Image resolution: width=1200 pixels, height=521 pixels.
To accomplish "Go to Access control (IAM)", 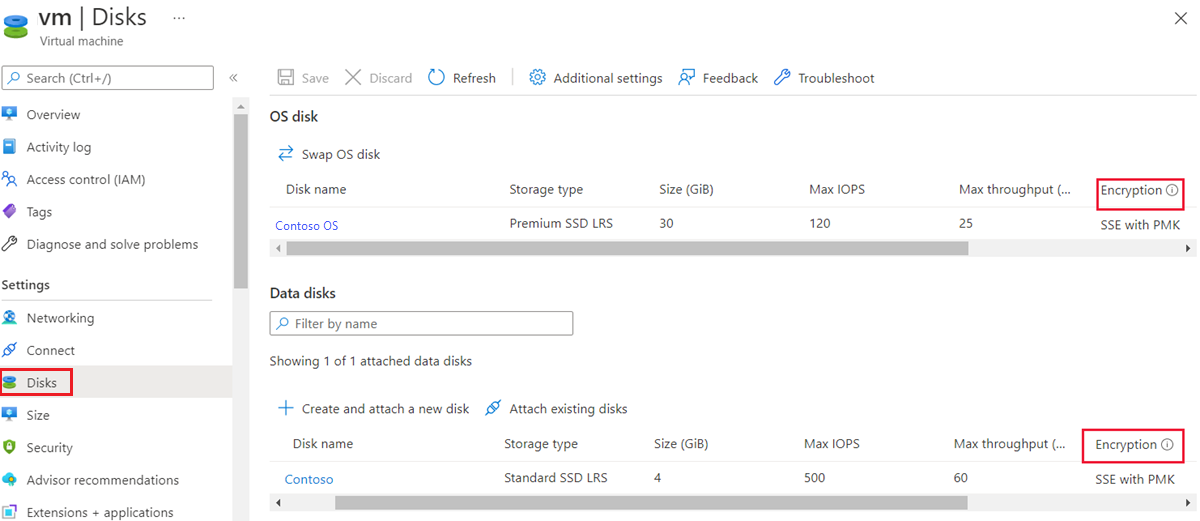I will pyautogui.click(x=85, y=180).
